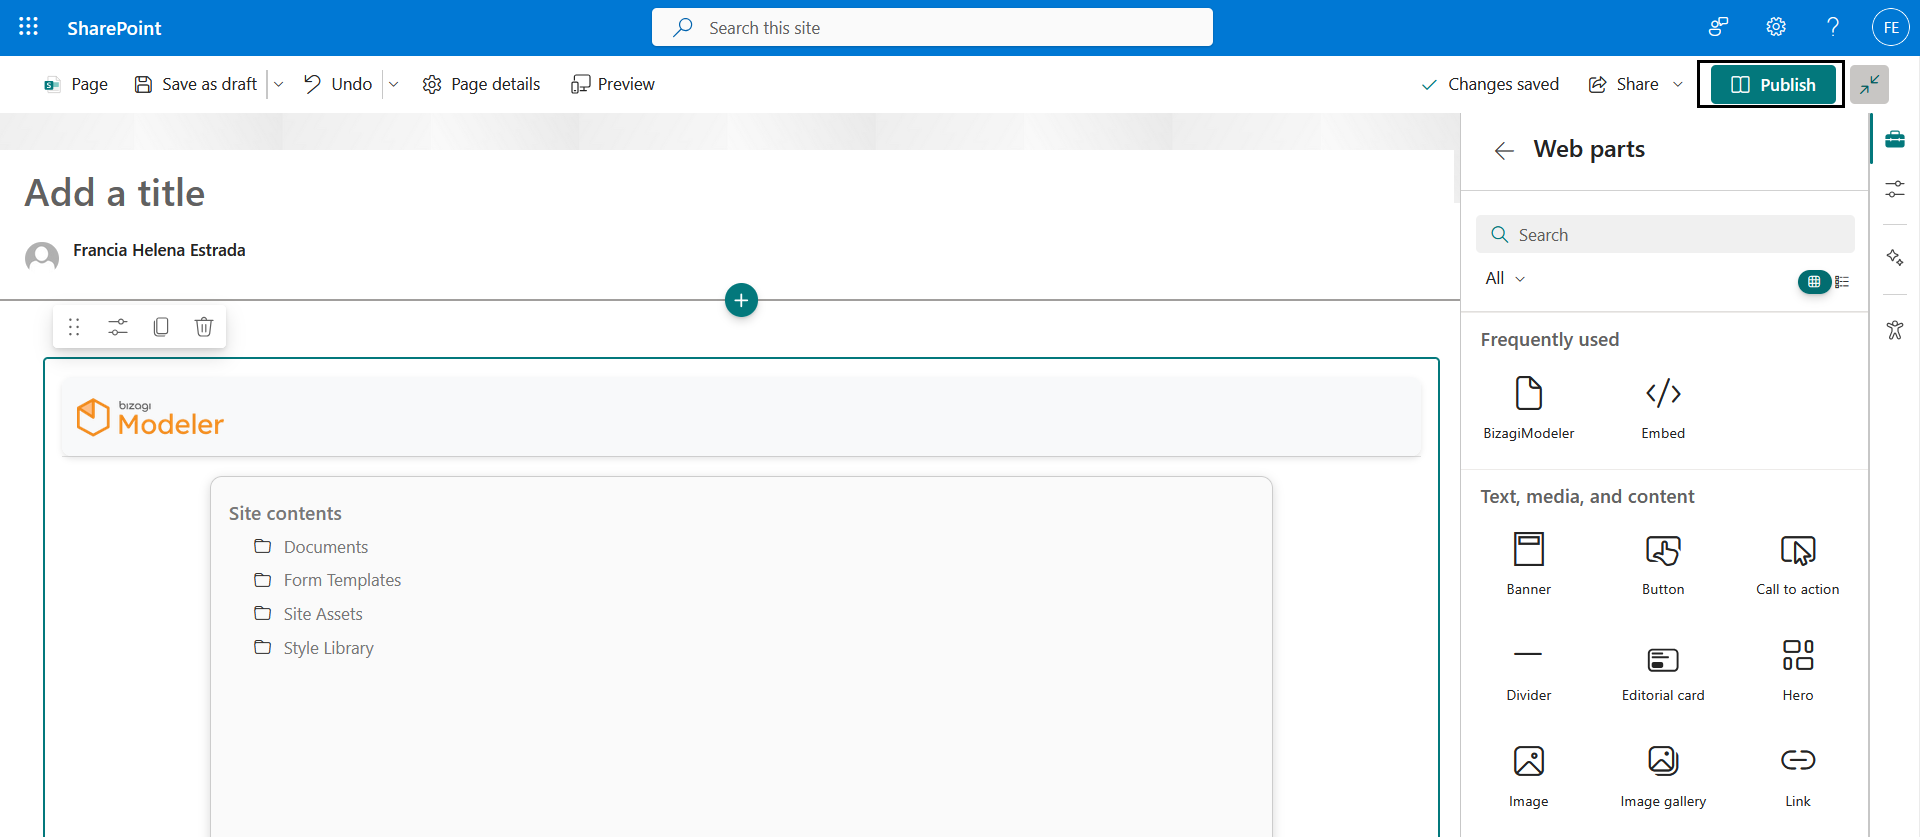Duplicate the web part

pyautogui.click(x=161, y=327)
